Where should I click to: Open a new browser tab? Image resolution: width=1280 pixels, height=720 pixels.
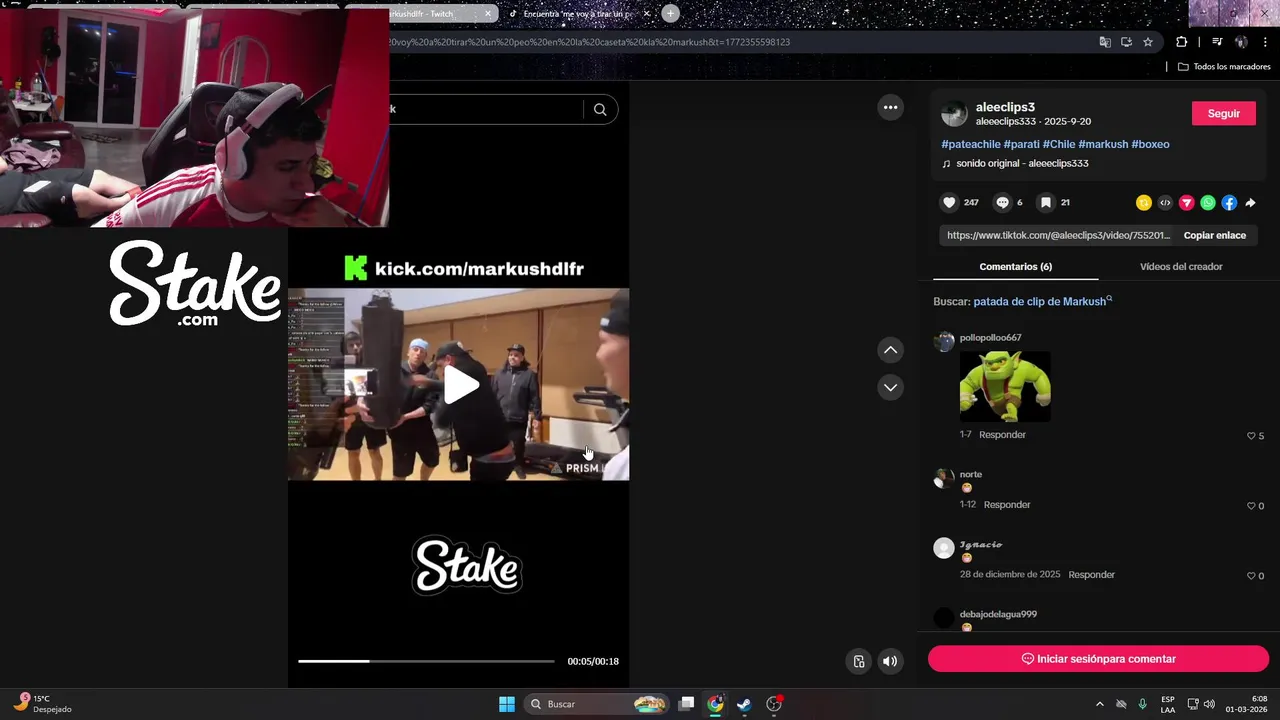[670, 13]
